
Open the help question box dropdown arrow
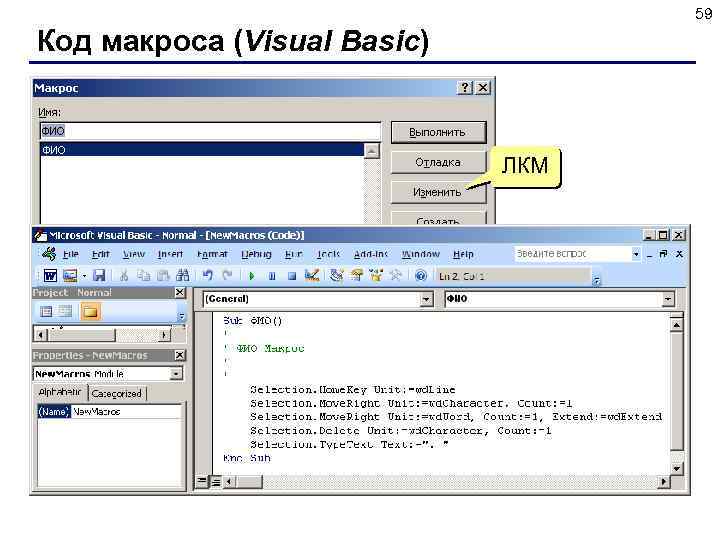[x=636, y=253]
